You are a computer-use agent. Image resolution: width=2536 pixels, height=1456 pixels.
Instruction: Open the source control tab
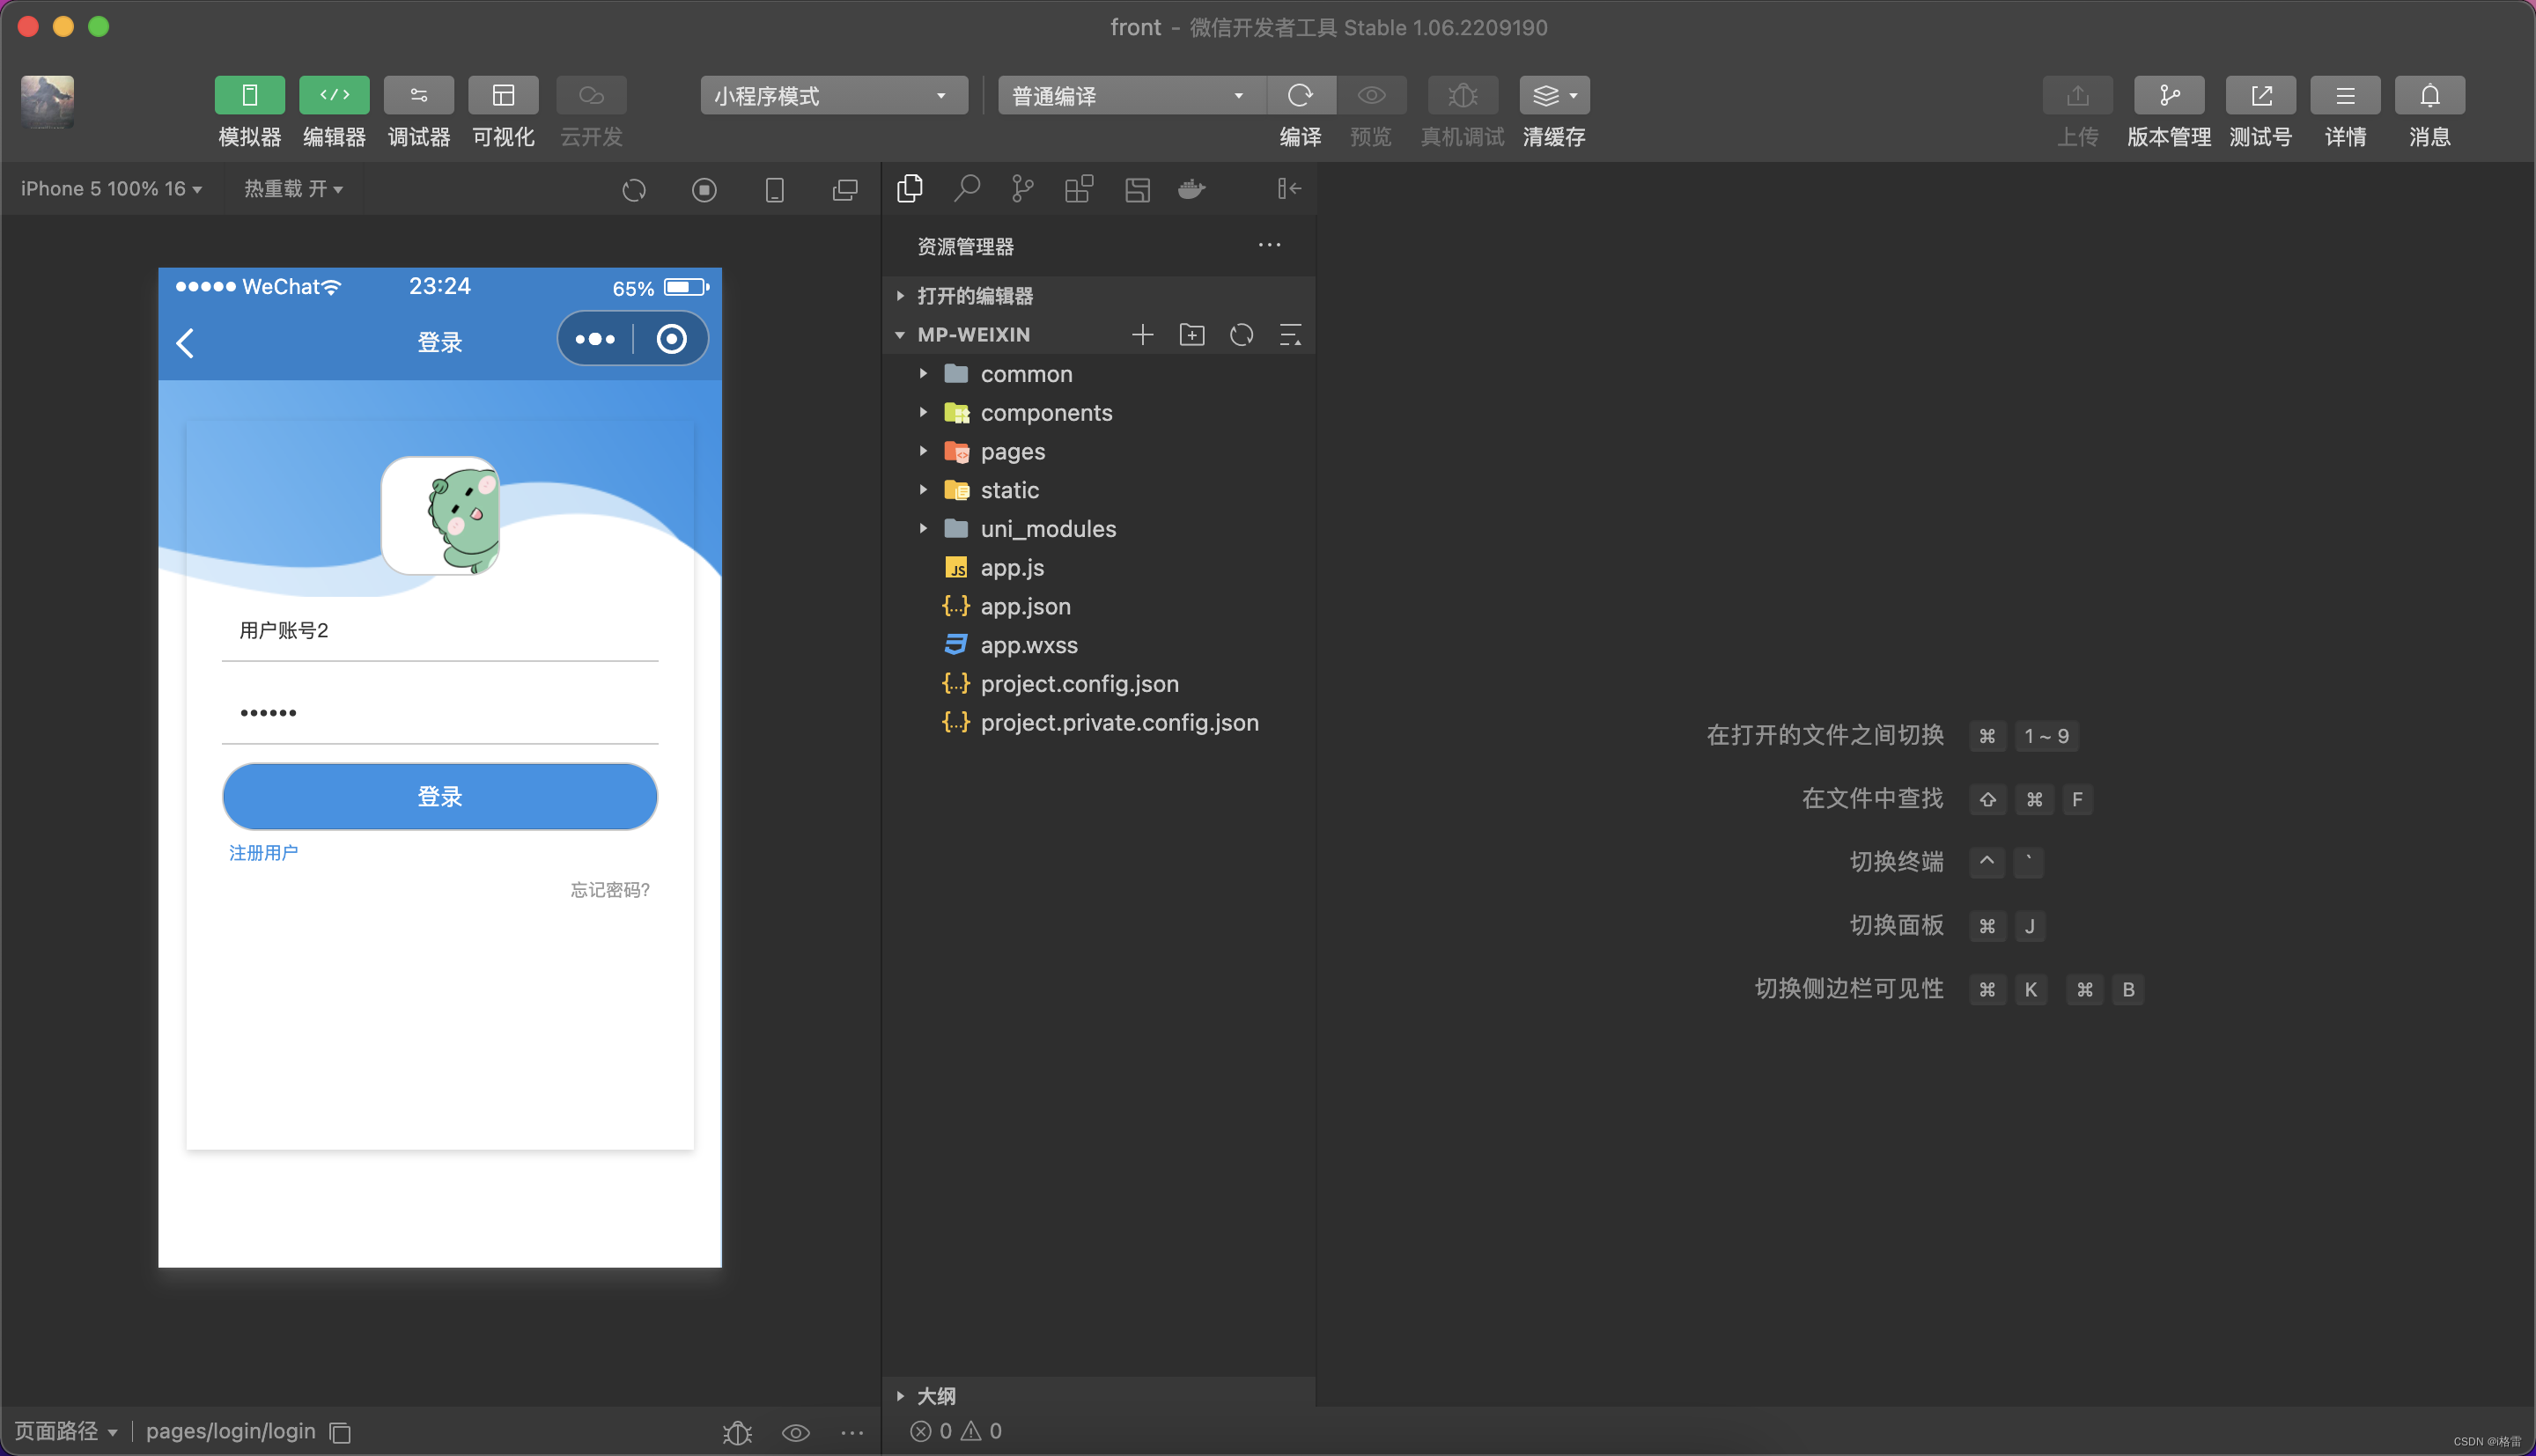1022,189
